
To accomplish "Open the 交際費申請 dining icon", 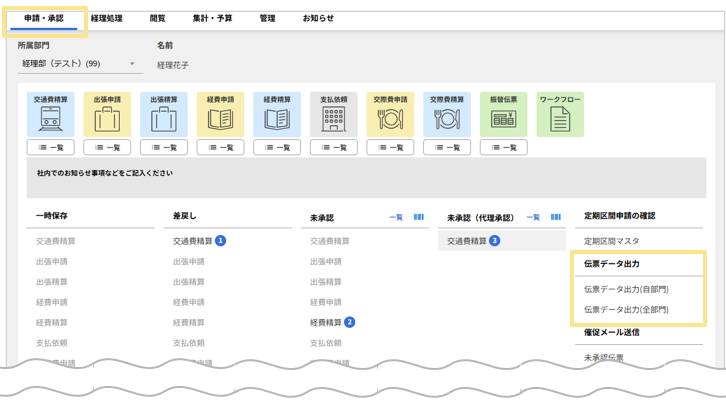I will coord(390,115).
